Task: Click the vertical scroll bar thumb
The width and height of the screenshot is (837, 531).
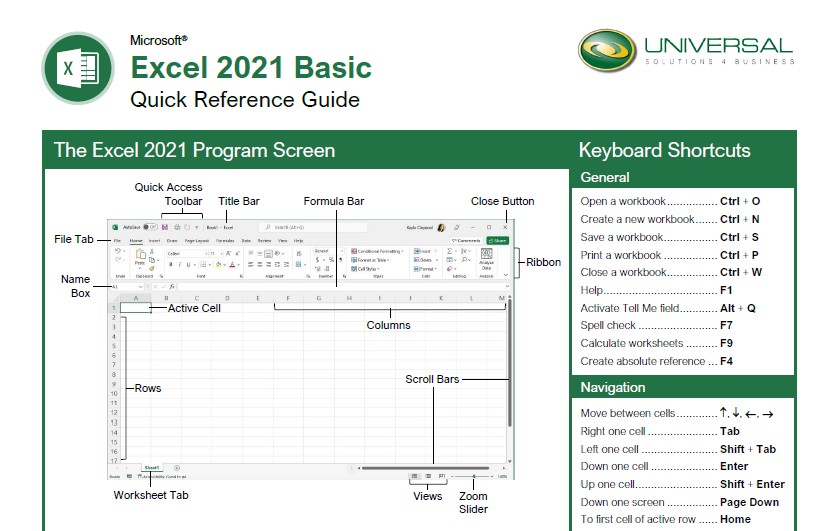Action: tap(510, 364)
